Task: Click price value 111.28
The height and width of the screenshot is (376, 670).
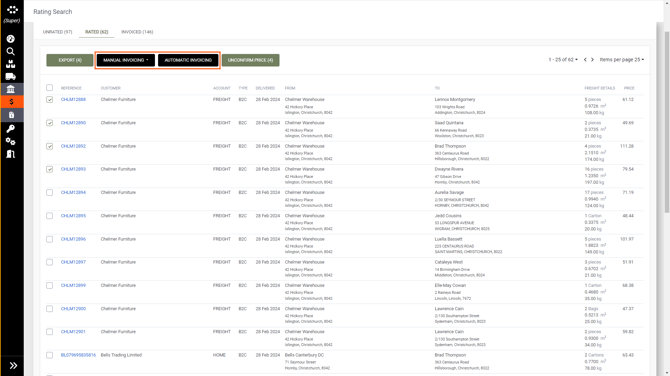Action: click(x=627, y=146)
